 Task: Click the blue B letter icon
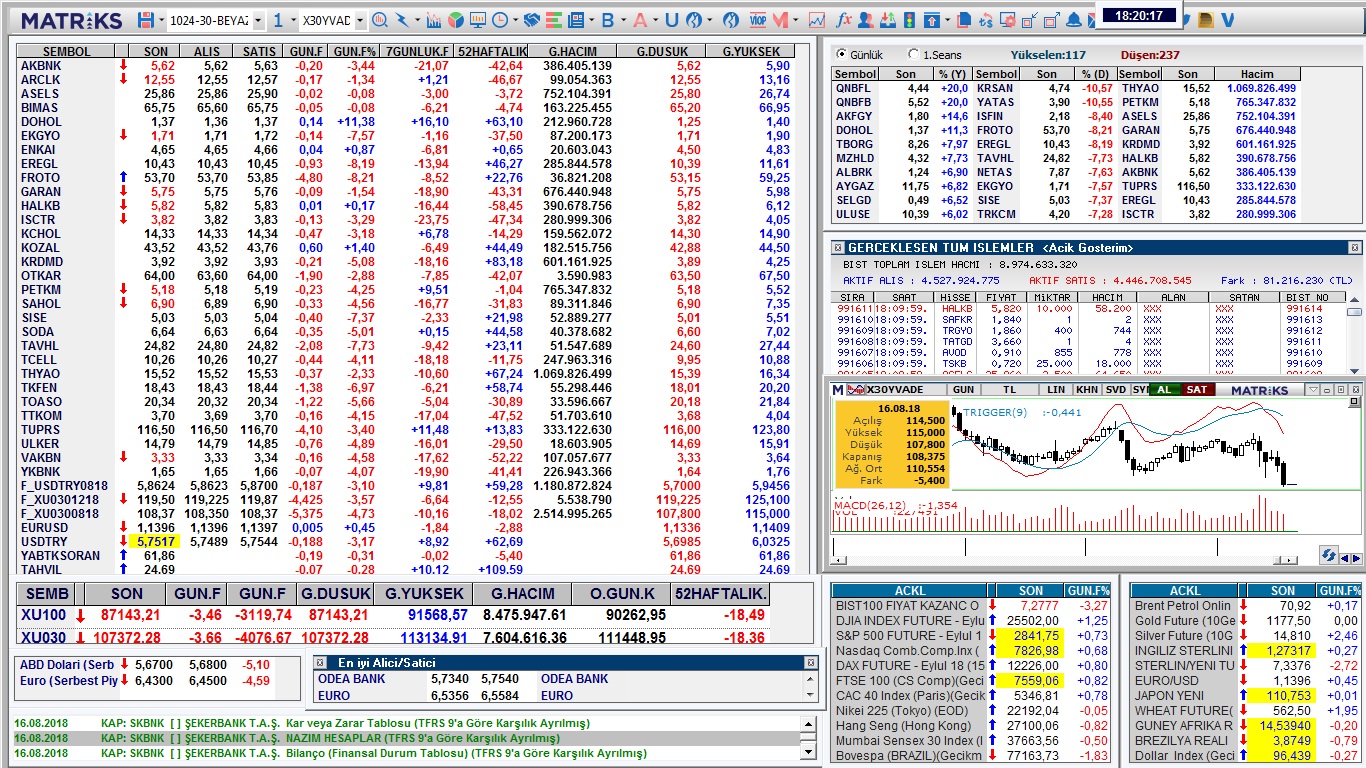click(x=607, y=20)
